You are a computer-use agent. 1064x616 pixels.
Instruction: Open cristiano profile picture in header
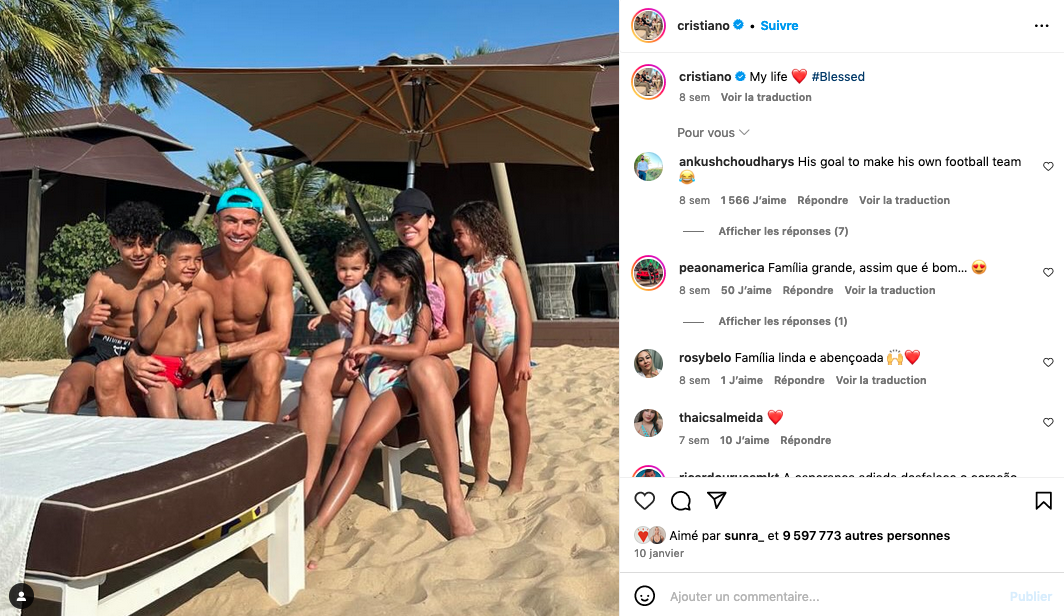click(x=649, y=26)
